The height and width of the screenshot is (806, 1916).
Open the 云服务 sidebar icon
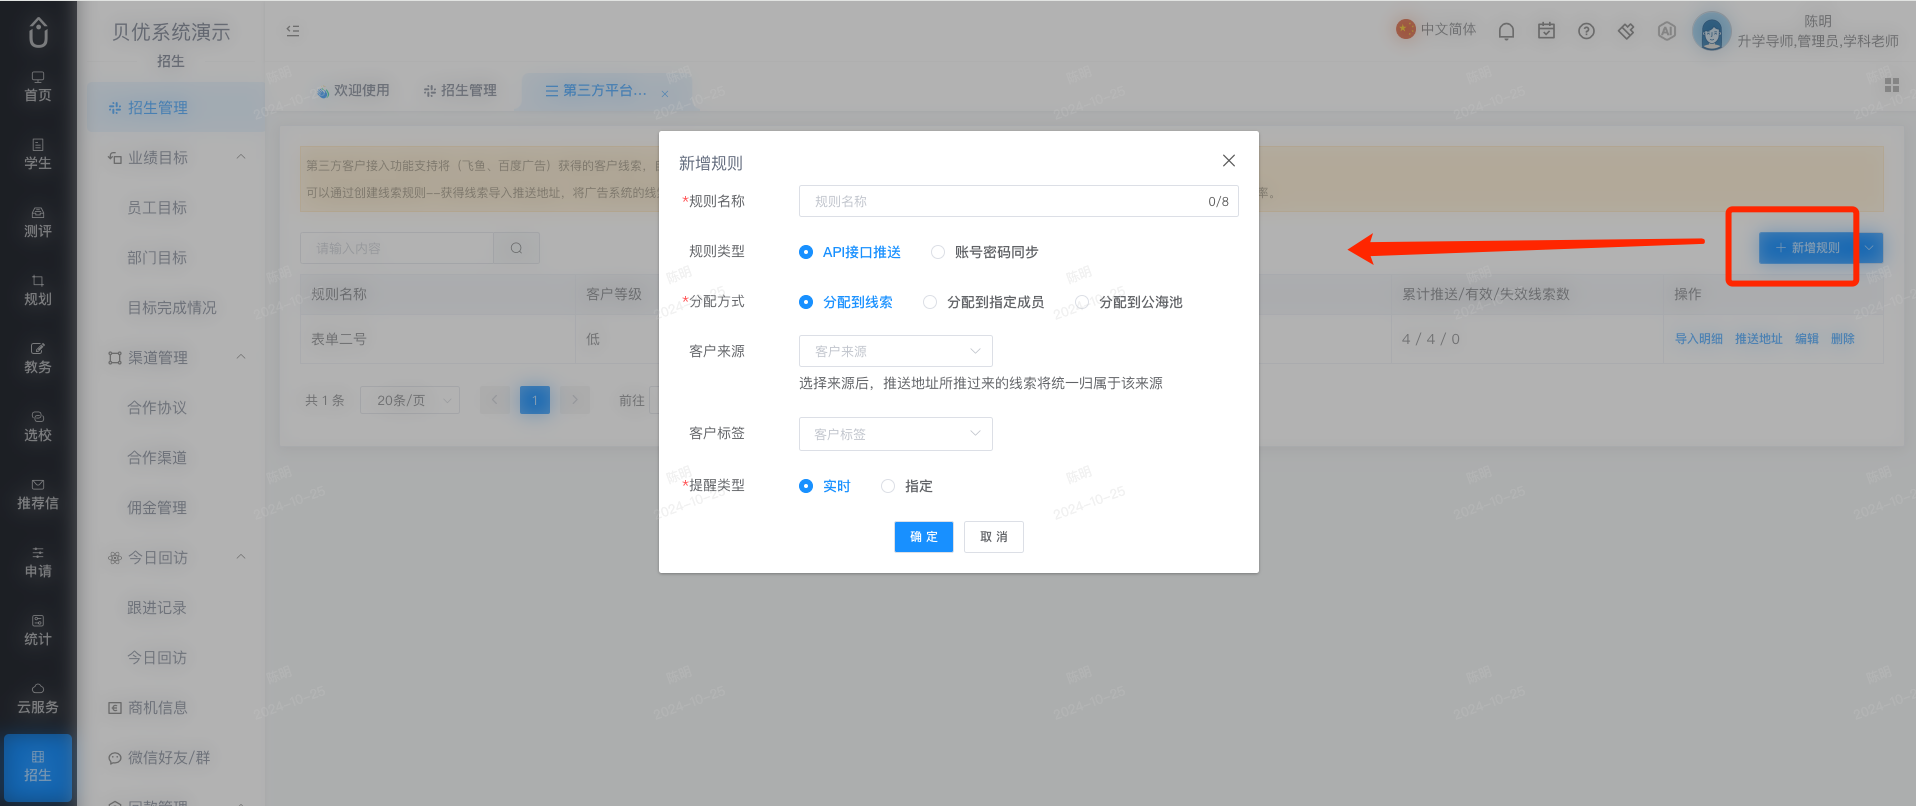coord(38,699)
